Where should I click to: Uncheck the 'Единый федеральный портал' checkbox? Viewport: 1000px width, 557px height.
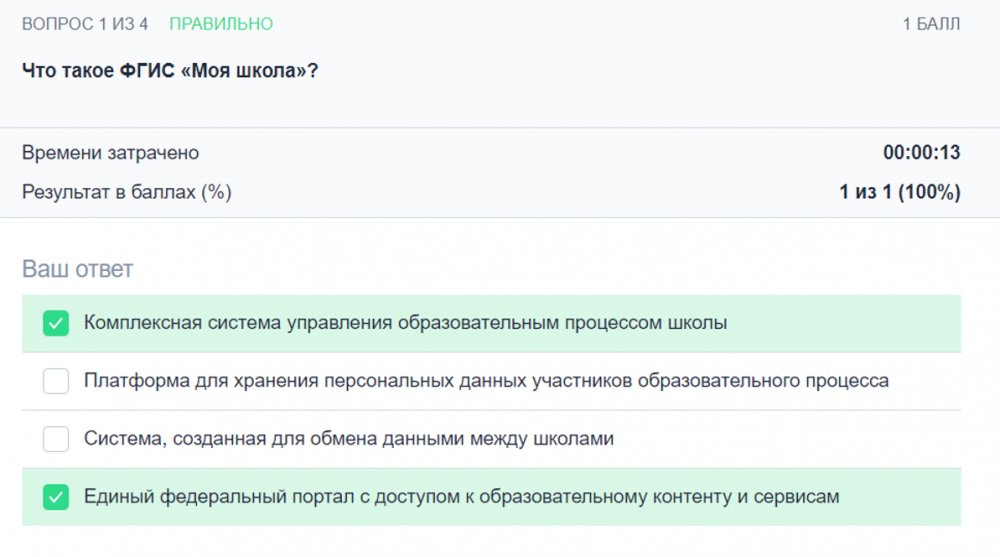(56, 497)
